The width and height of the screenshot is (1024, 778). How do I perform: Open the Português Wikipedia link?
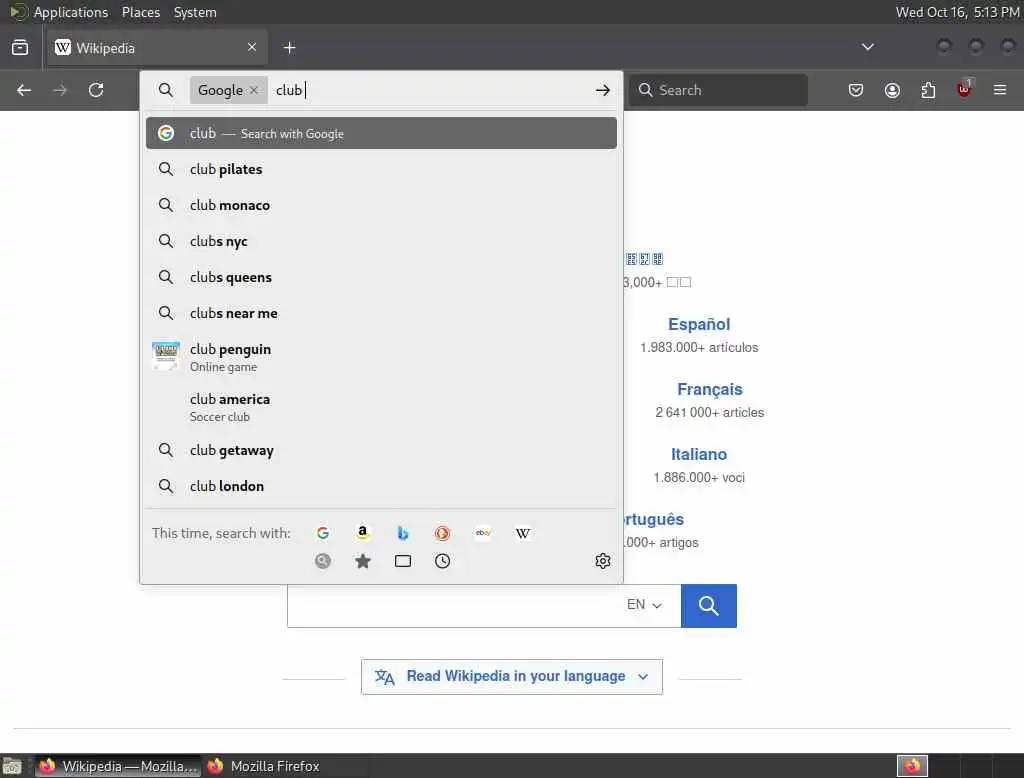coord(654,519)
